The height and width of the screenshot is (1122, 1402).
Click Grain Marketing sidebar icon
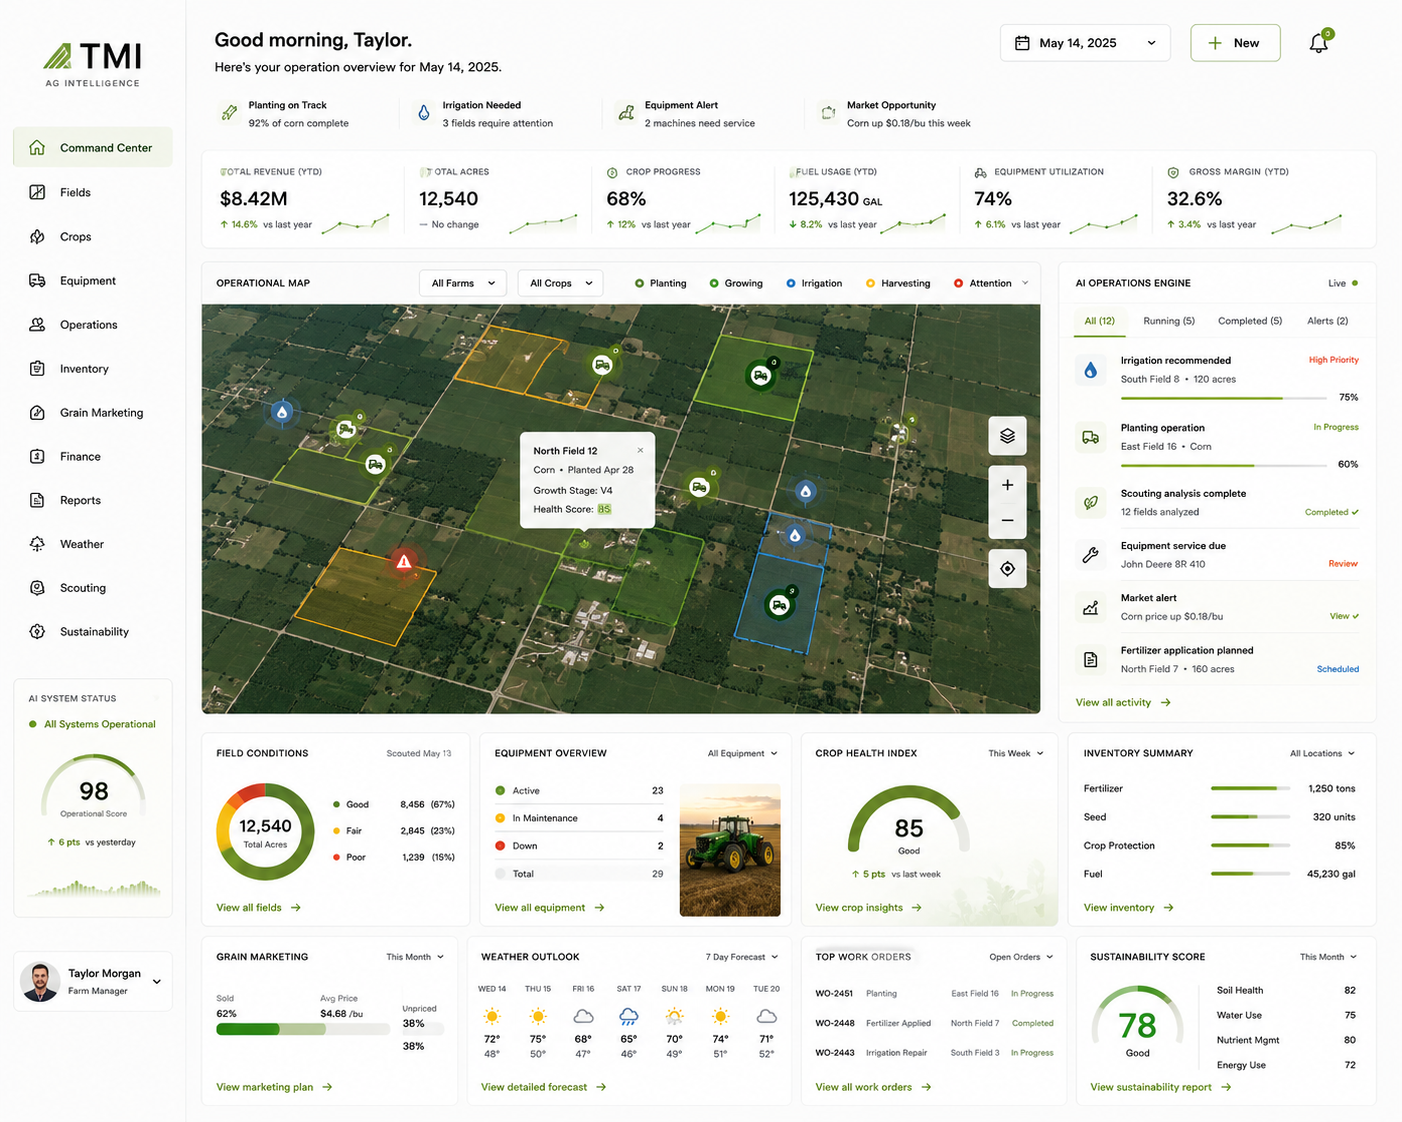[37, 413]
